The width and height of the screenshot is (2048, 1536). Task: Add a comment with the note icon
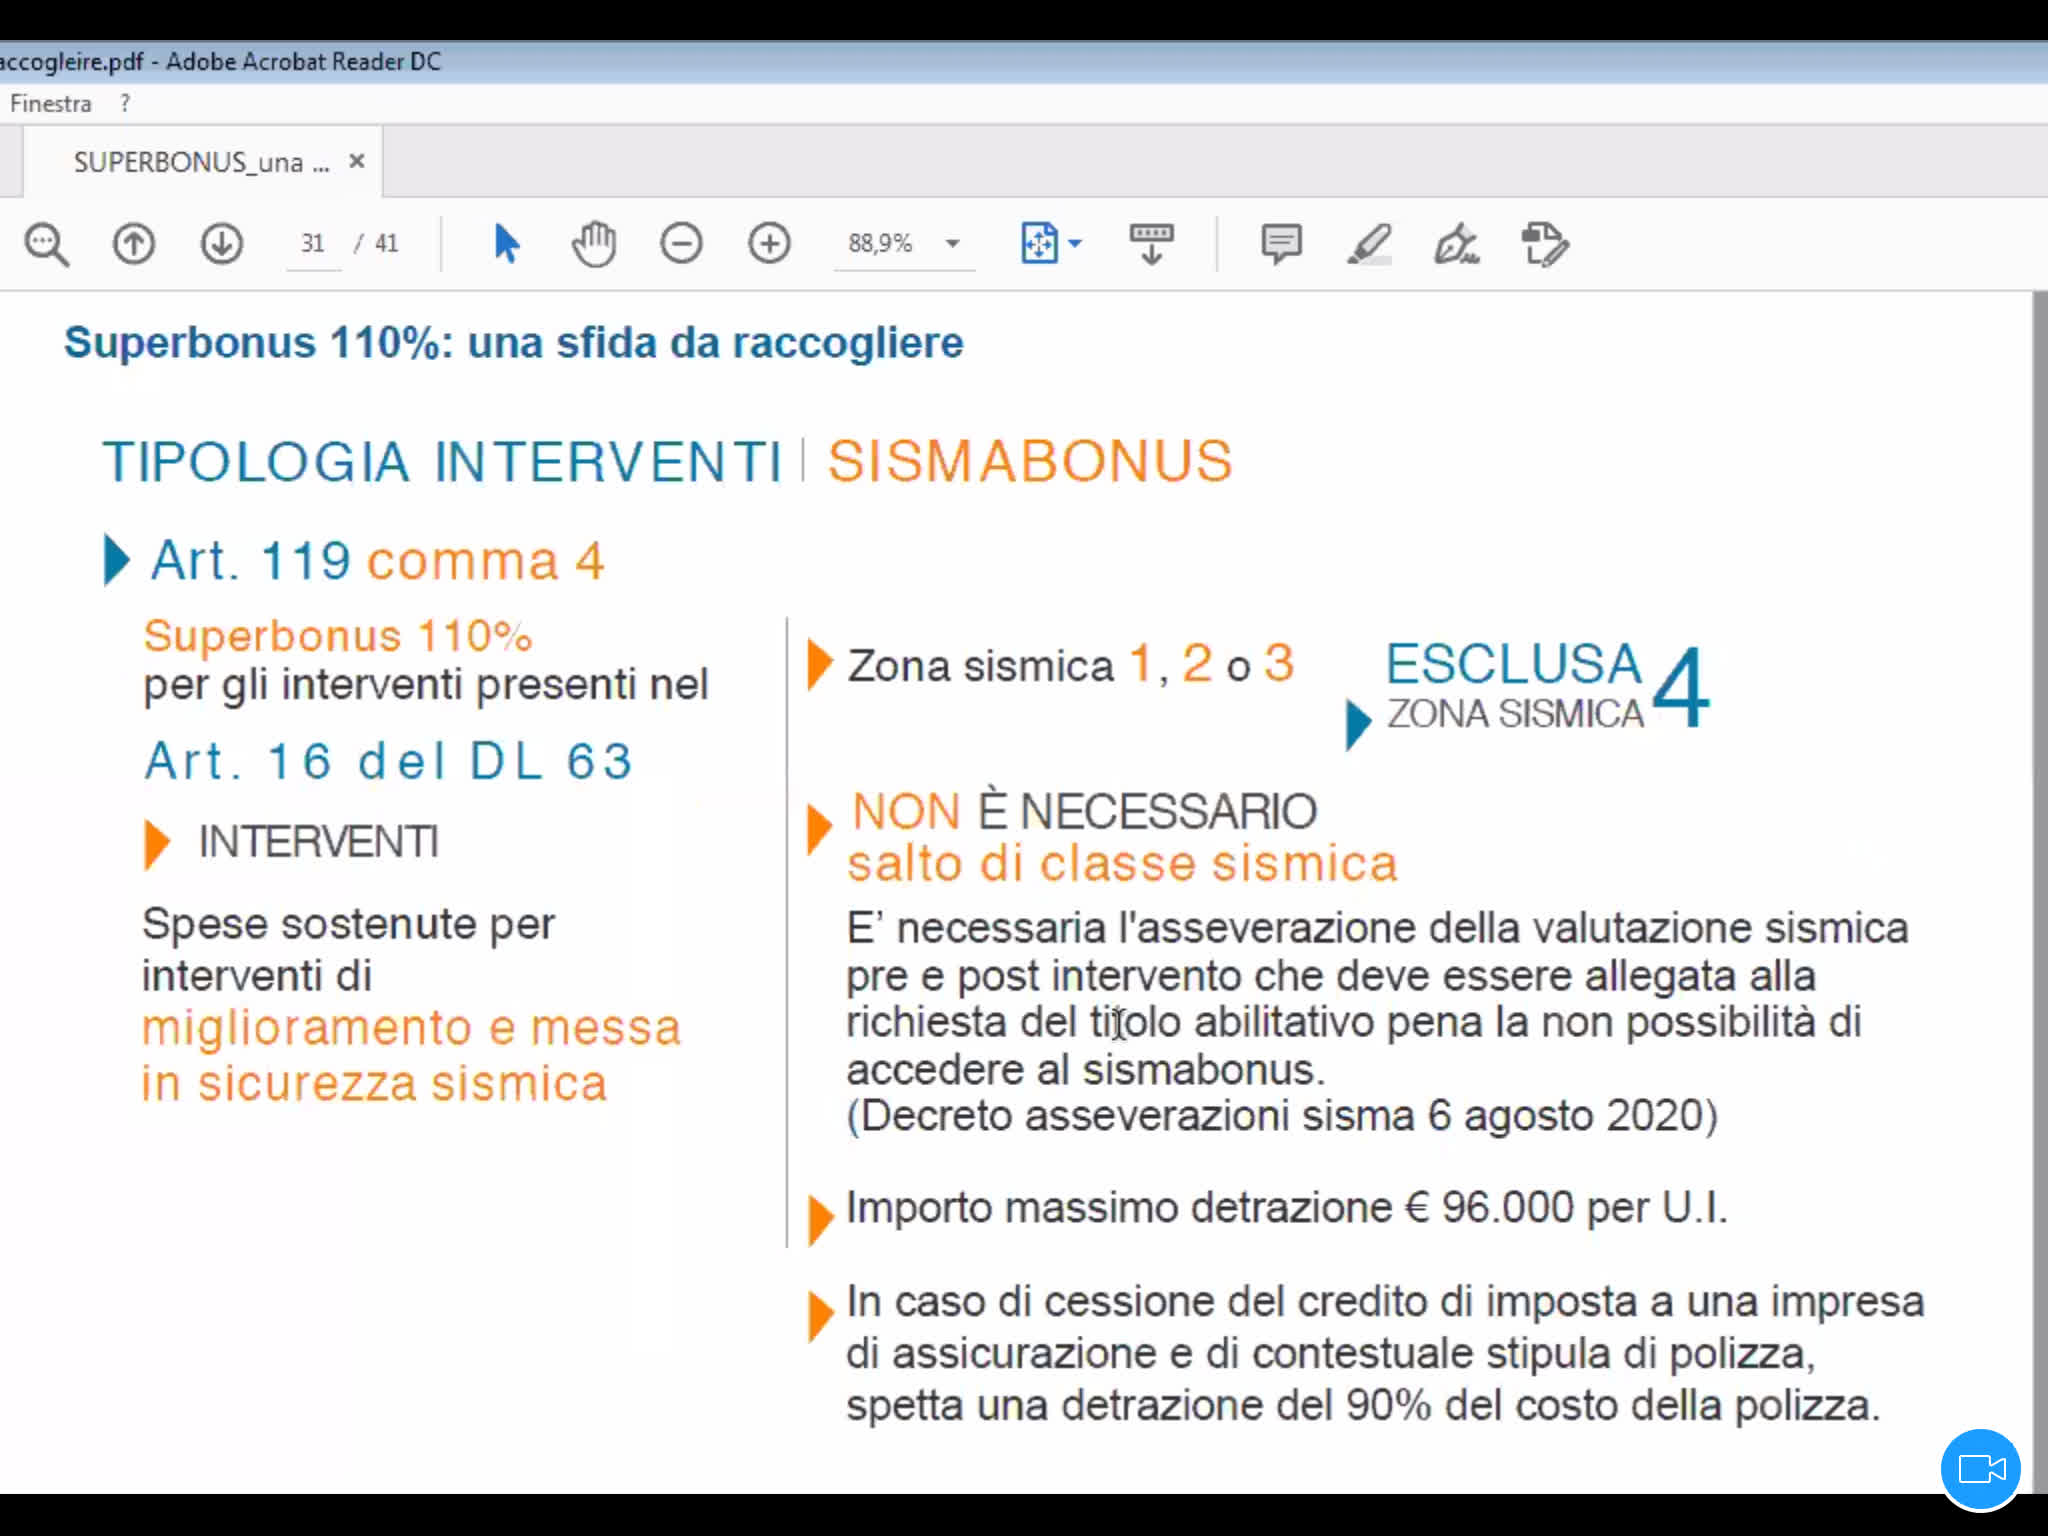(x=1281, y=244)
